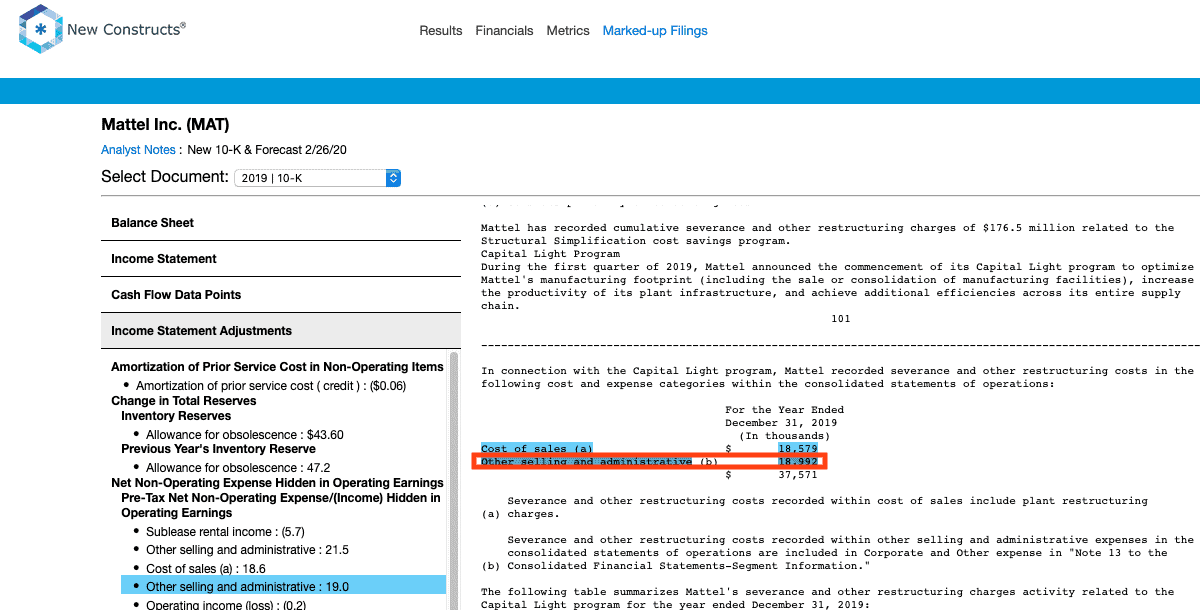Click the Analyst Notes link
Image resolution: width=1200 pixels, height=610 pixels.
[139, 150]
